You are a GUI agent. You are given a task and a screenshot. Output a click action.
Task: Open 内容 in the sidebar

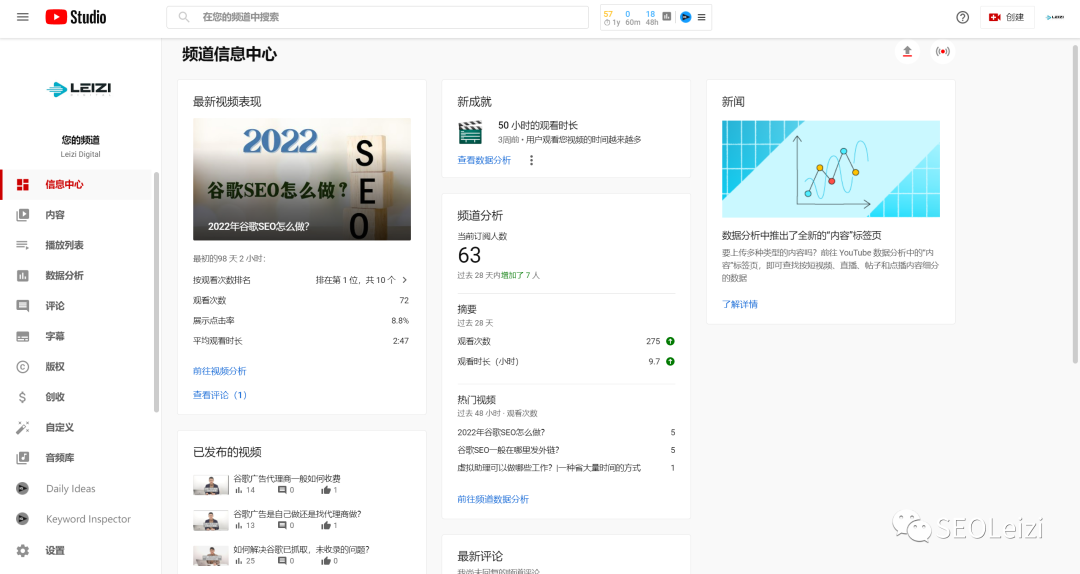76,215
